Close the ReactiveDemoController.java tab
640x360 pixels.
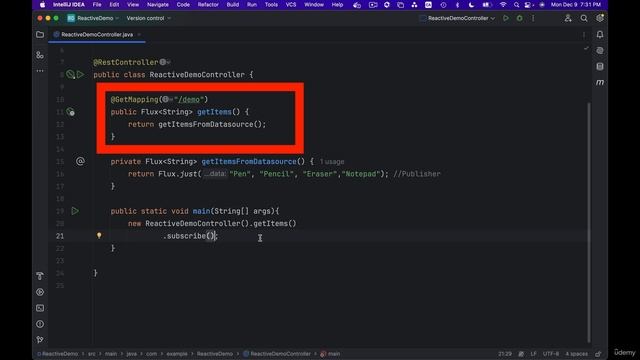139,35
